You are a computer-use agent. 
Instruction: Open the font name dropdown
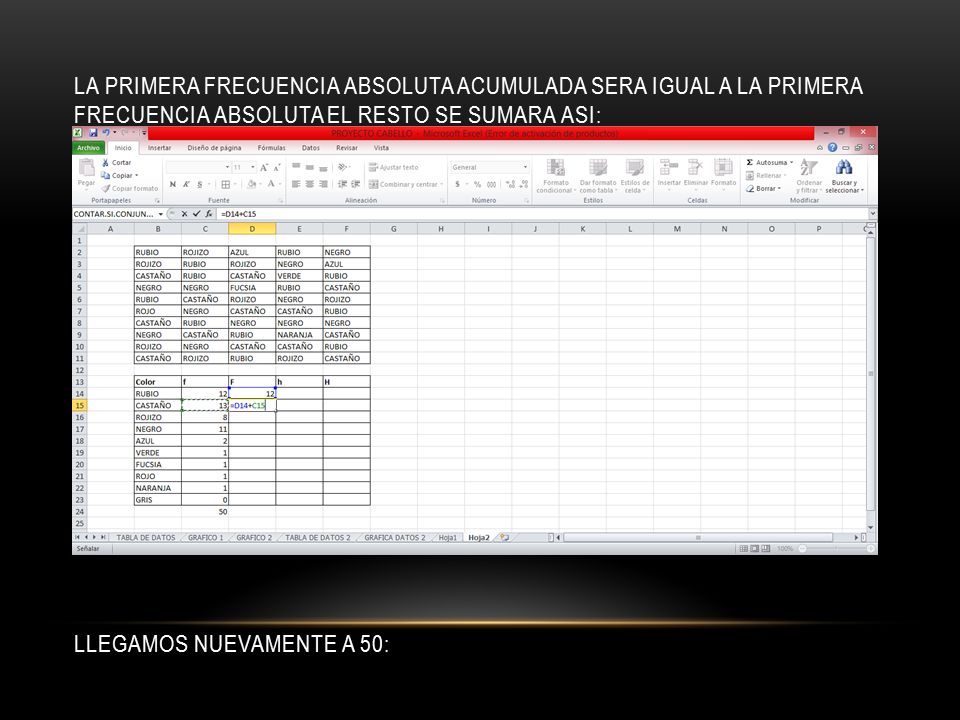[x=227, y=167]
